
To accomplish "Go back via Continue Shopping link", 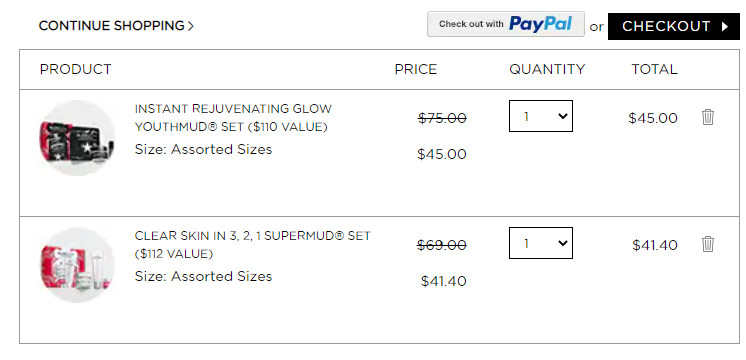I will [116, 26].
